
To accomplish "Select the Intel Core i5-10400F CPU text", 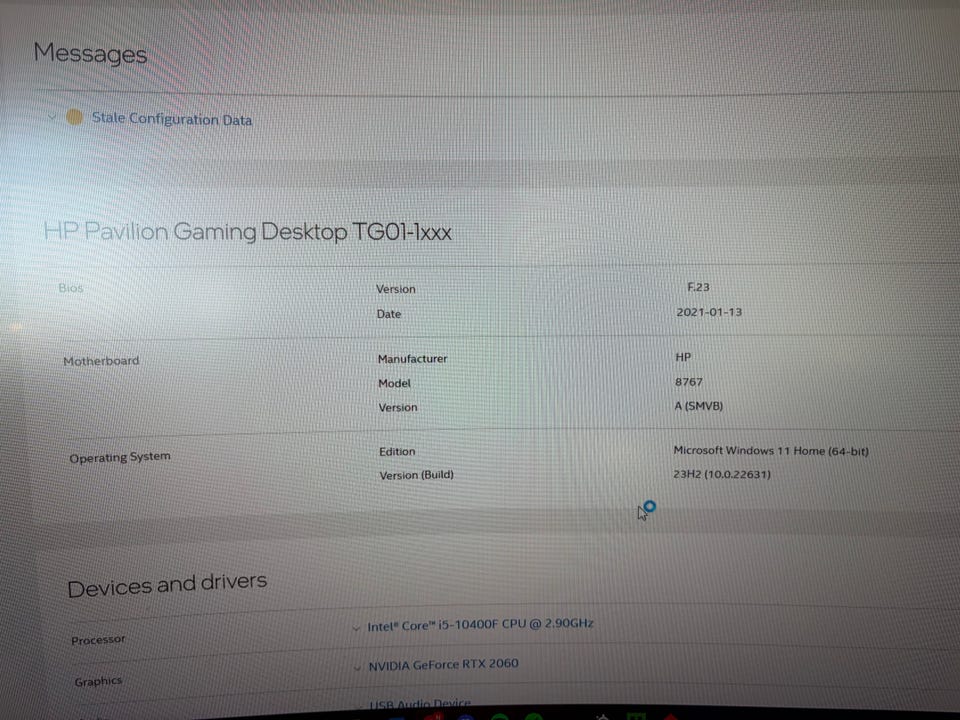I will (x=481, y=625).
